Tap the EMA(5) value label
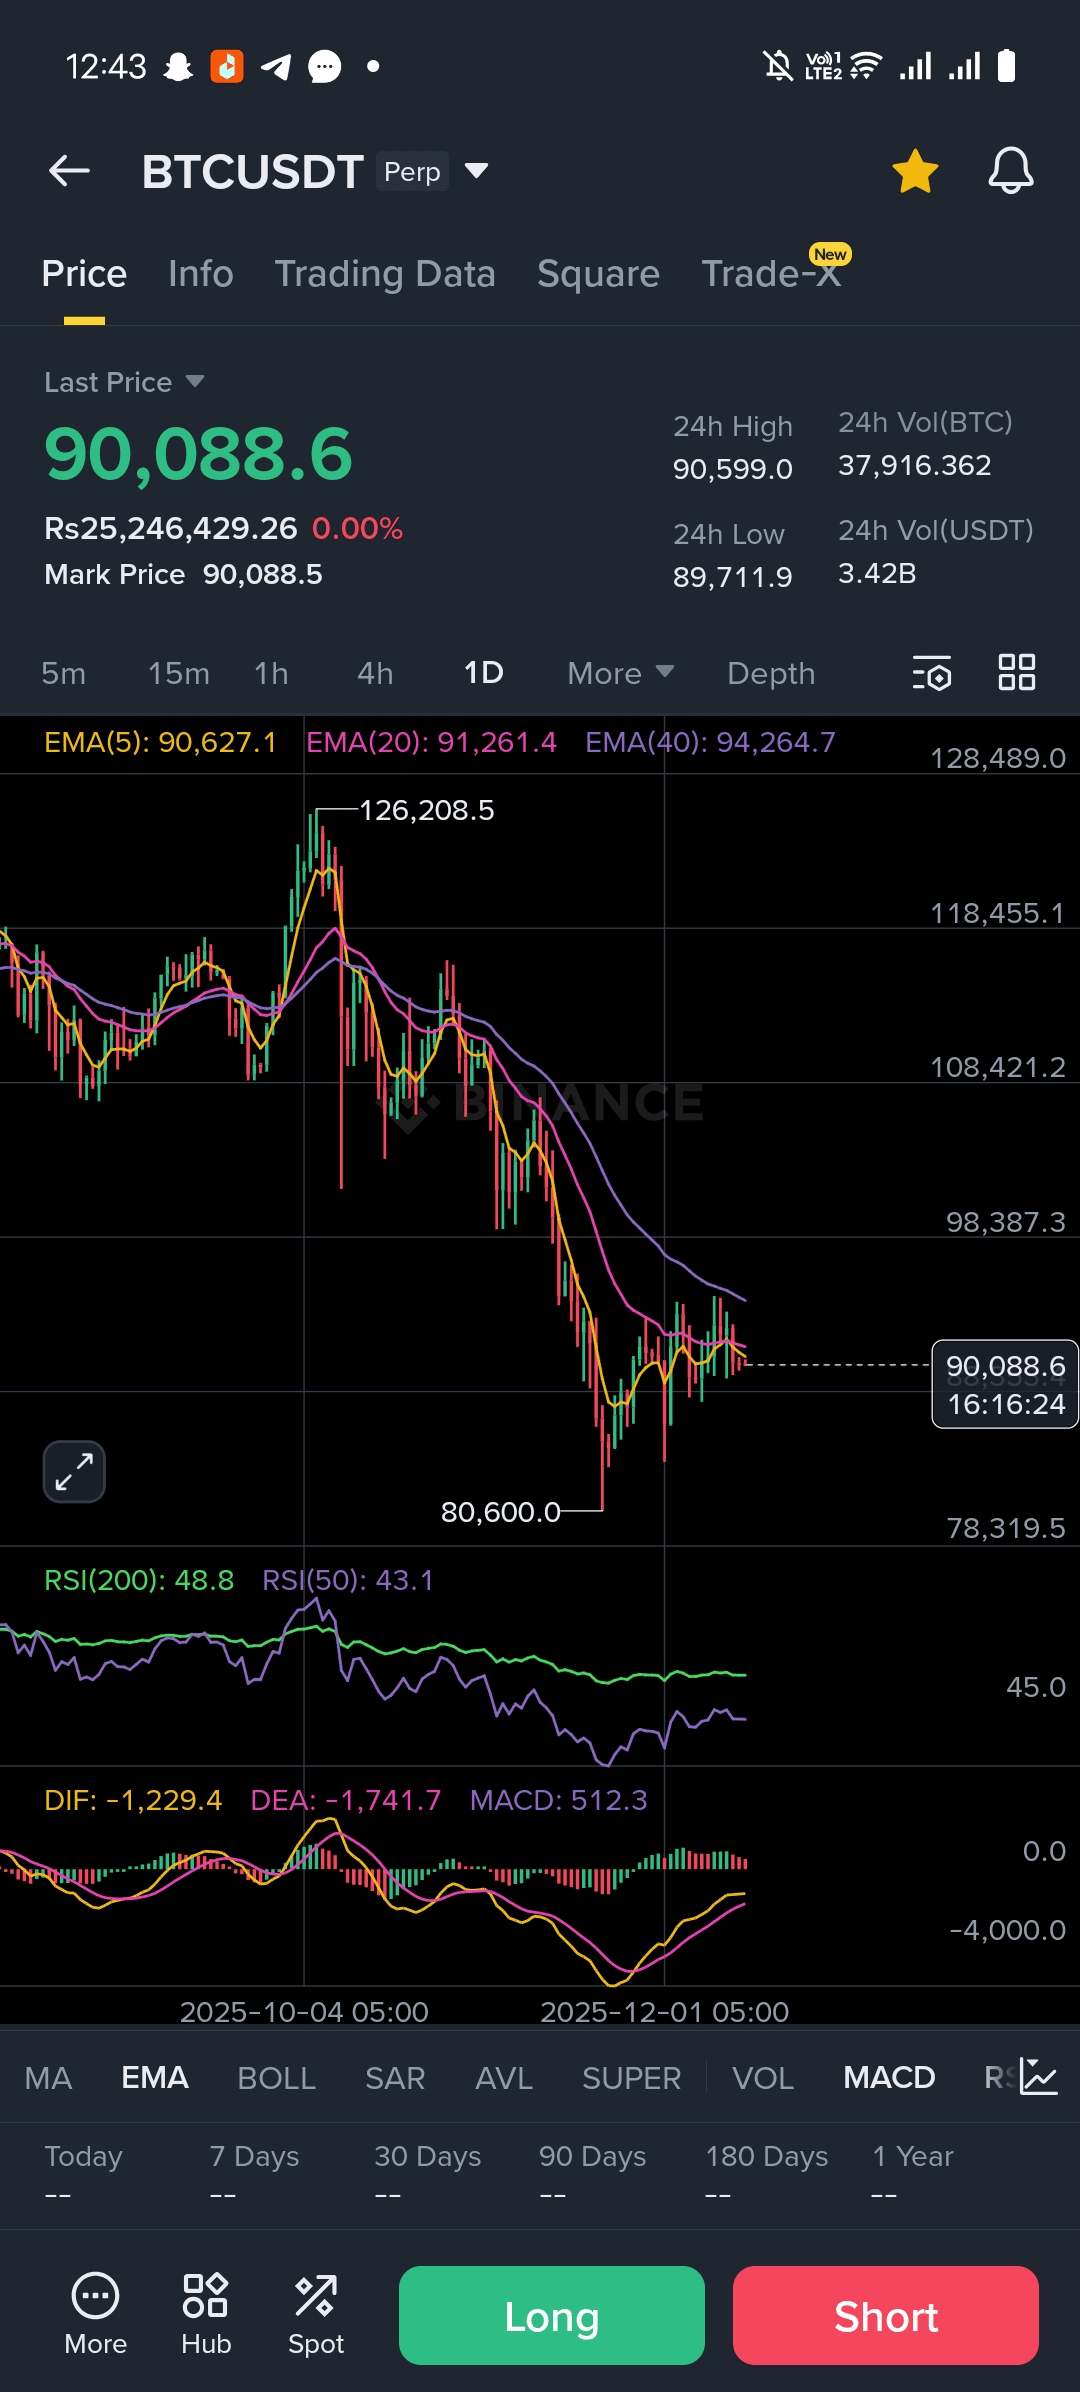1080x2392 pixels. tap(160, 742)
